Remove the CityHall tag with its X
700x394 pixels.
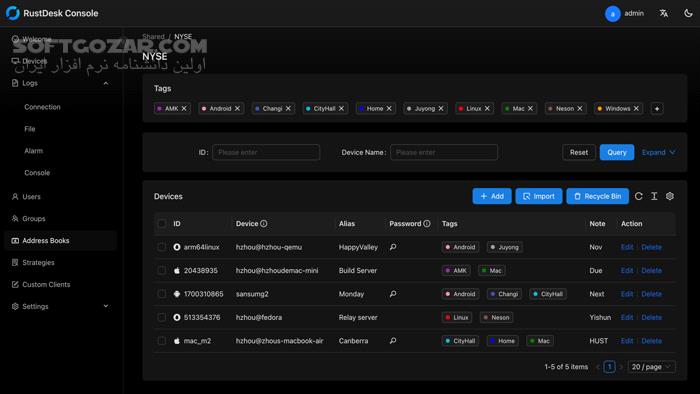(341, 108)
